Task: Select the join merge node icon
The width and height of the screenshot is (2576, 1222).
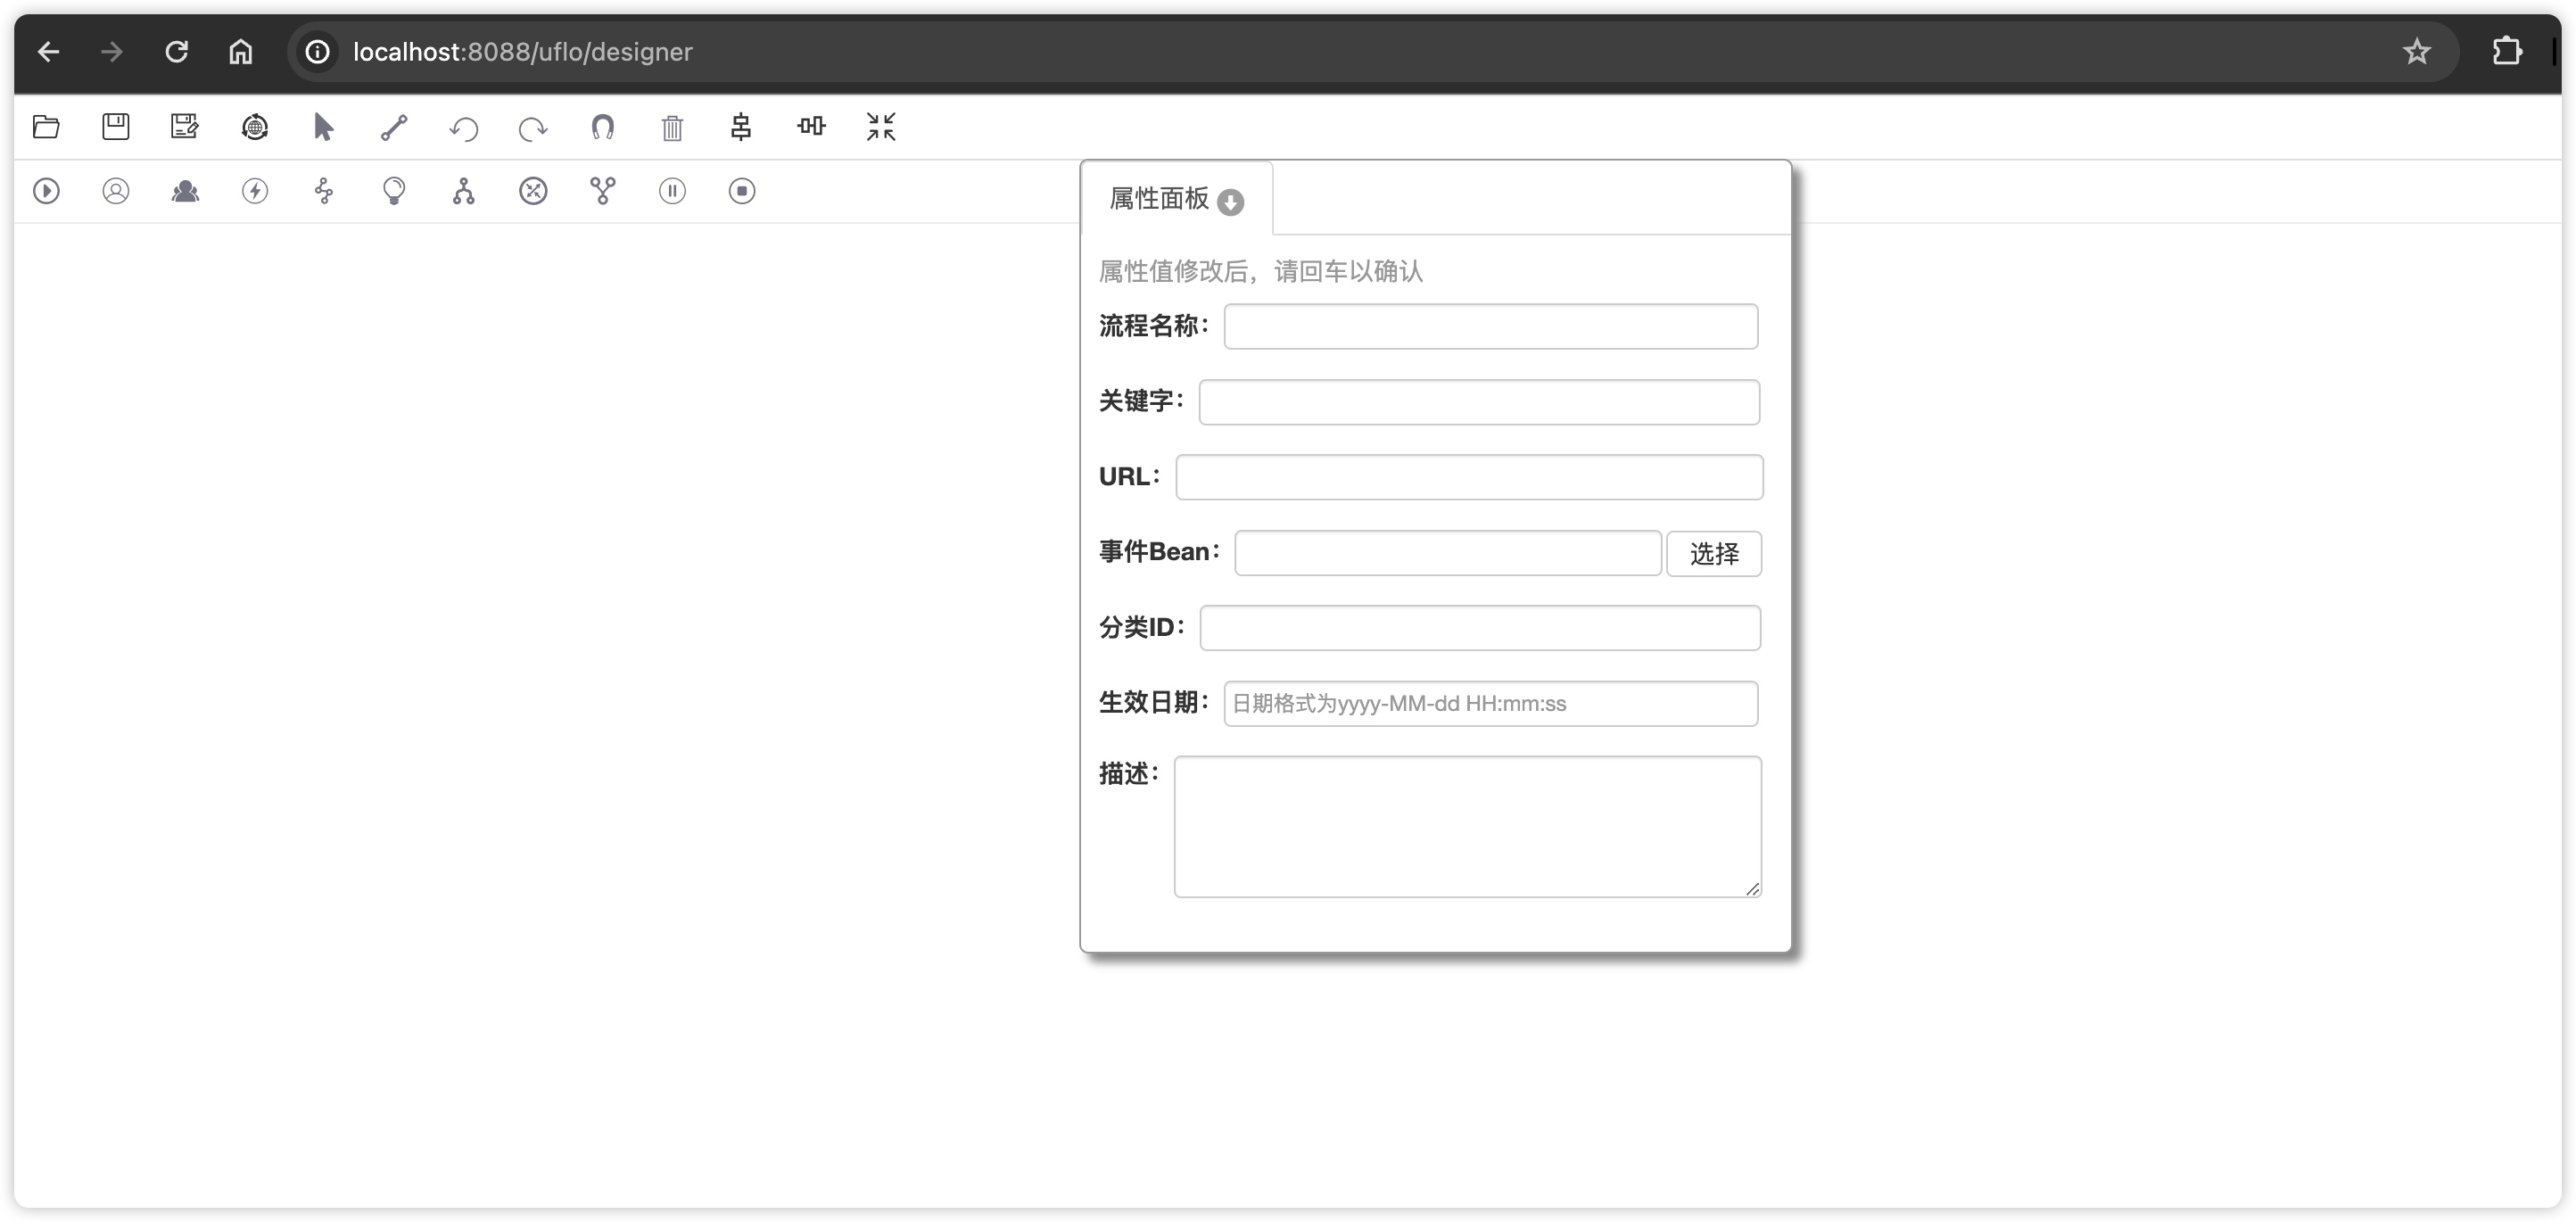Action: (603, 191)
